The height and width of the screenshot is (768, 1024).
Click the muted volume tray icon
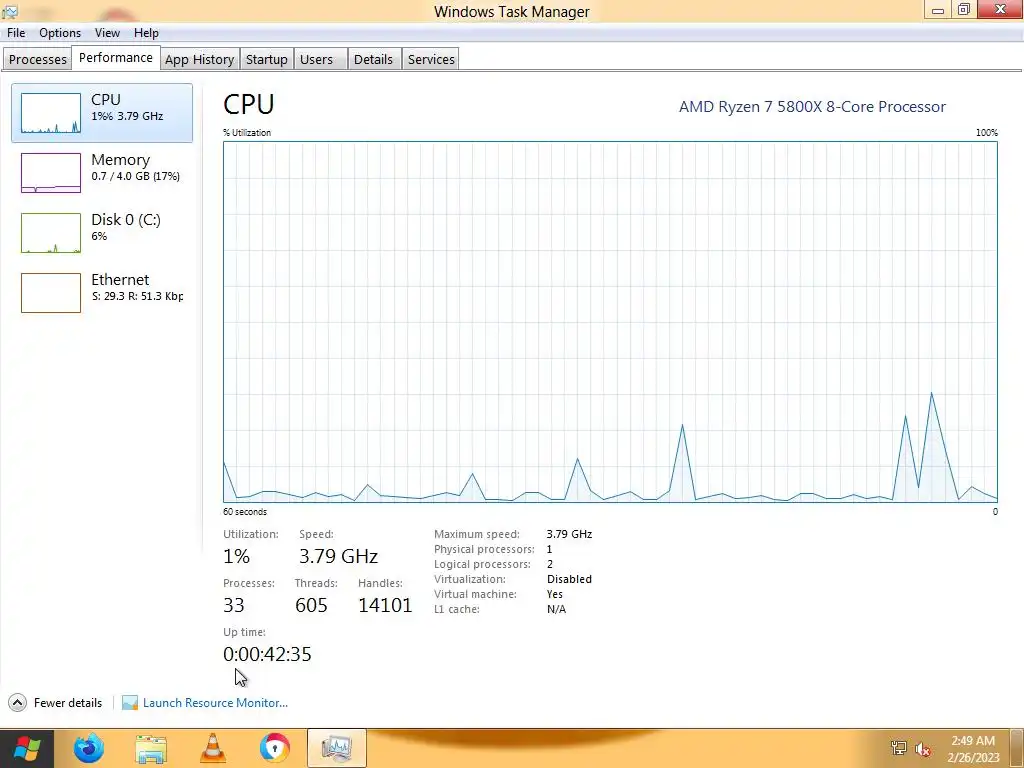click(x=923, y=749)
